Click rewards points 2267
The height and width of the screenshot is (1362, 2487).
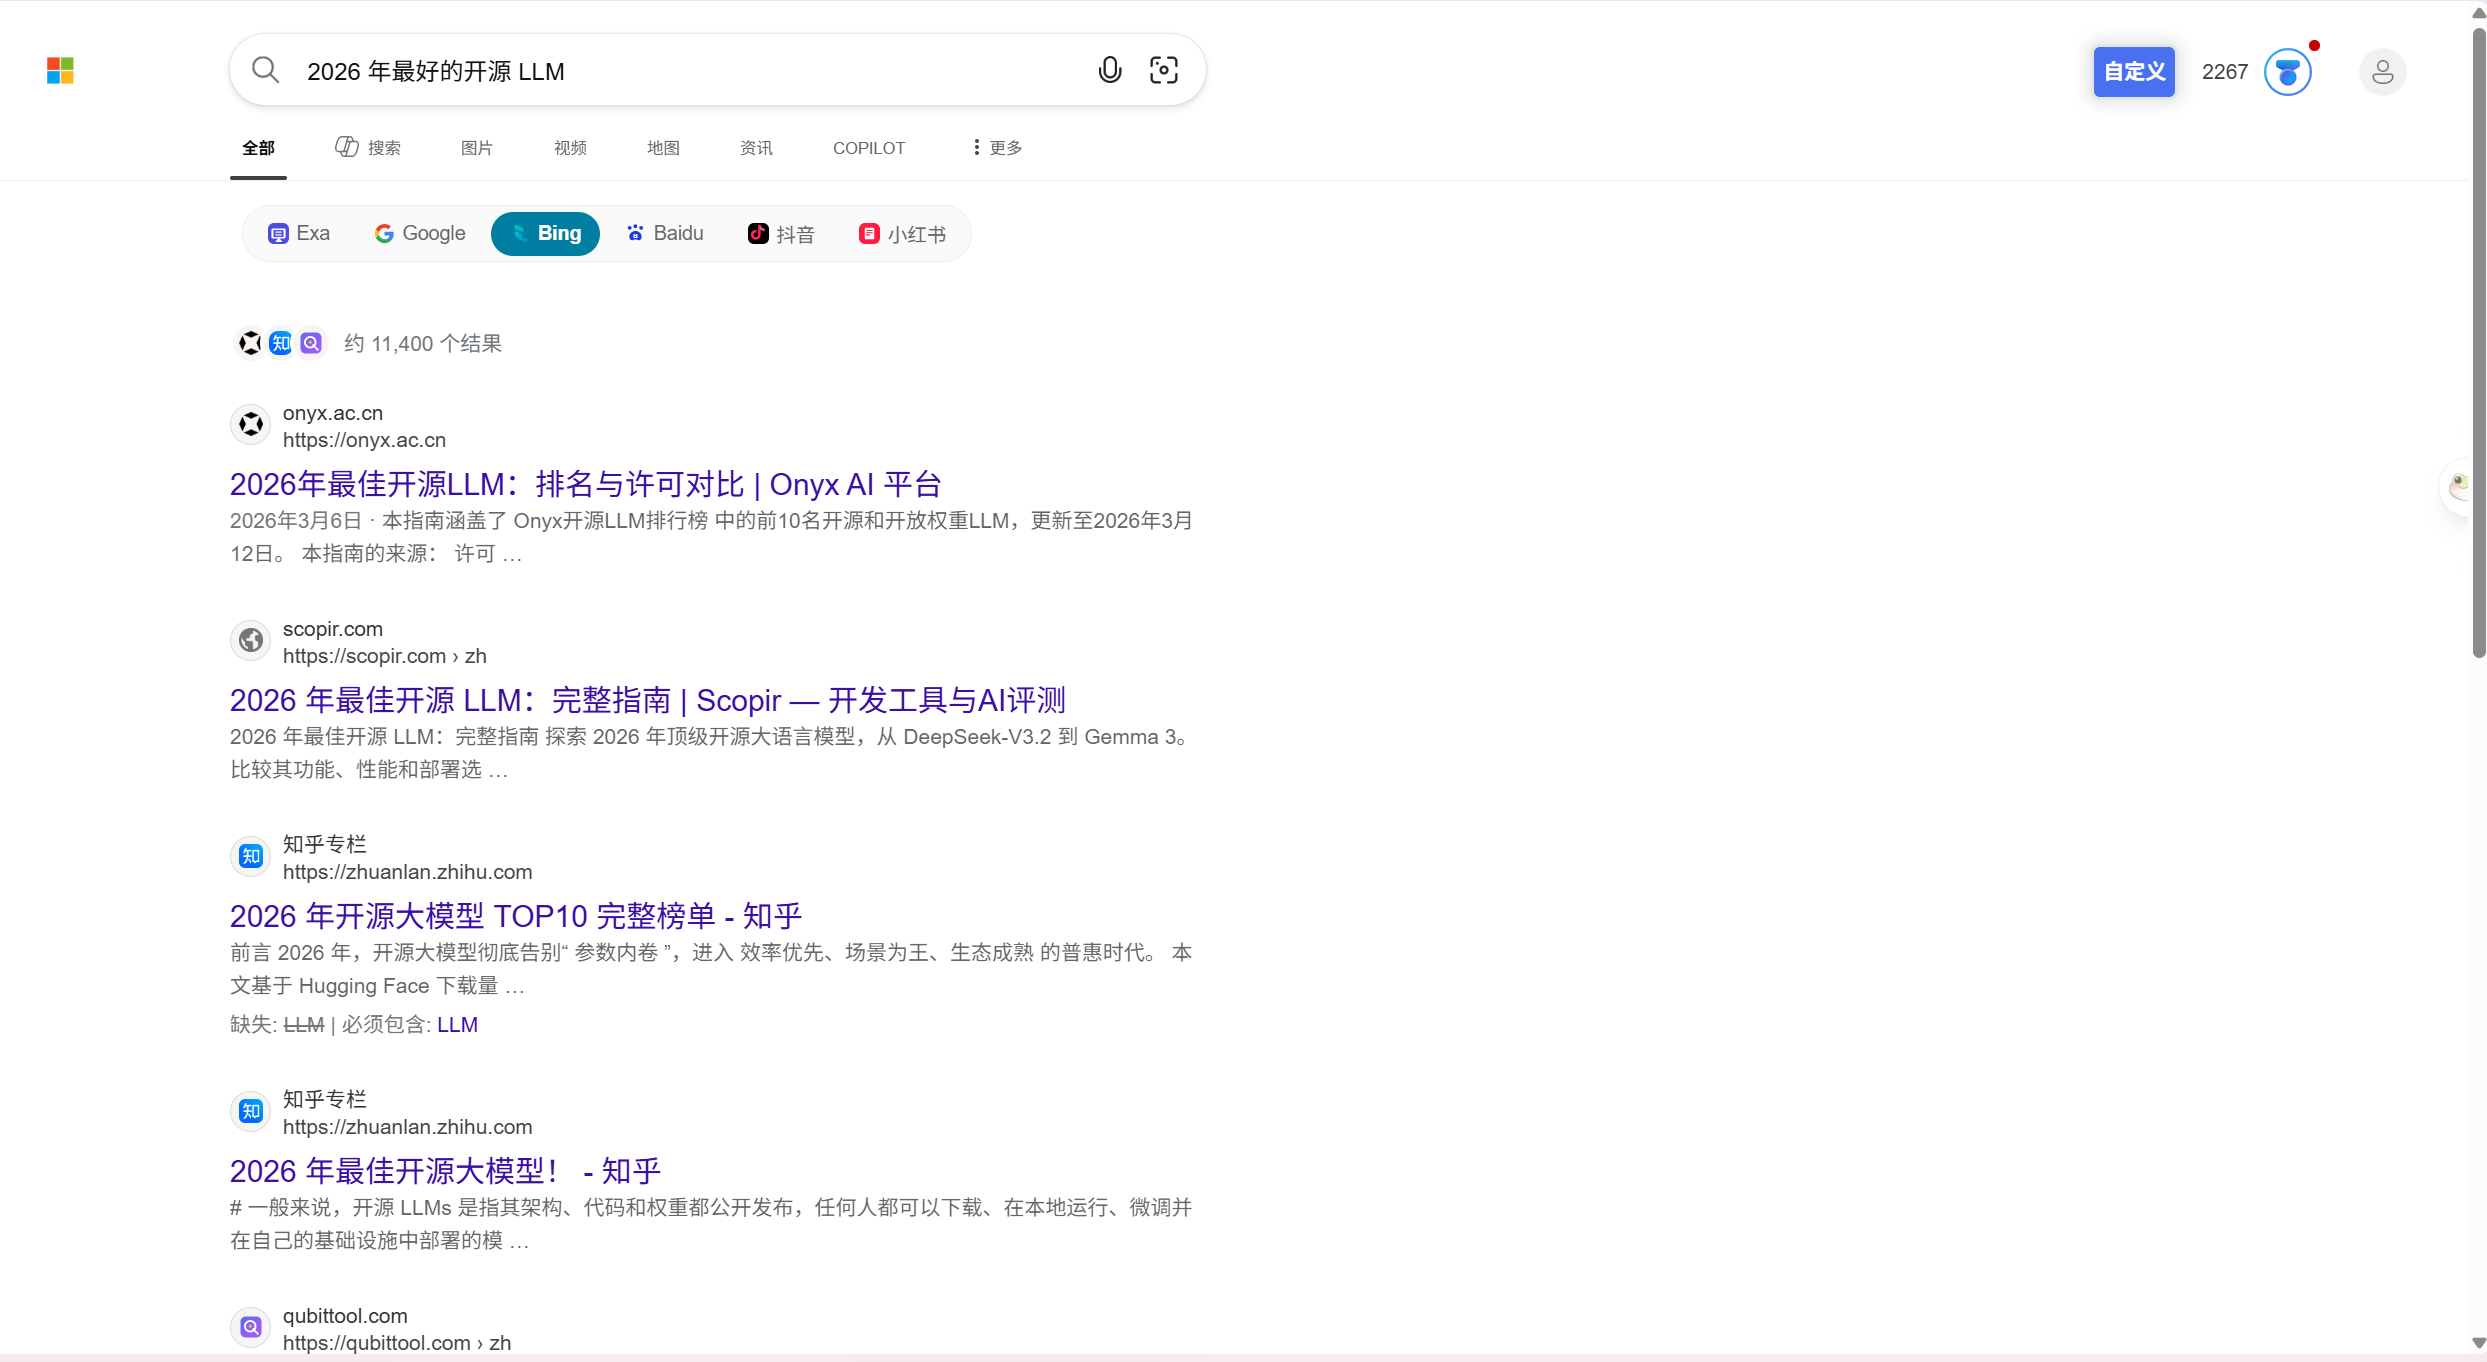tap(2225, 72)
